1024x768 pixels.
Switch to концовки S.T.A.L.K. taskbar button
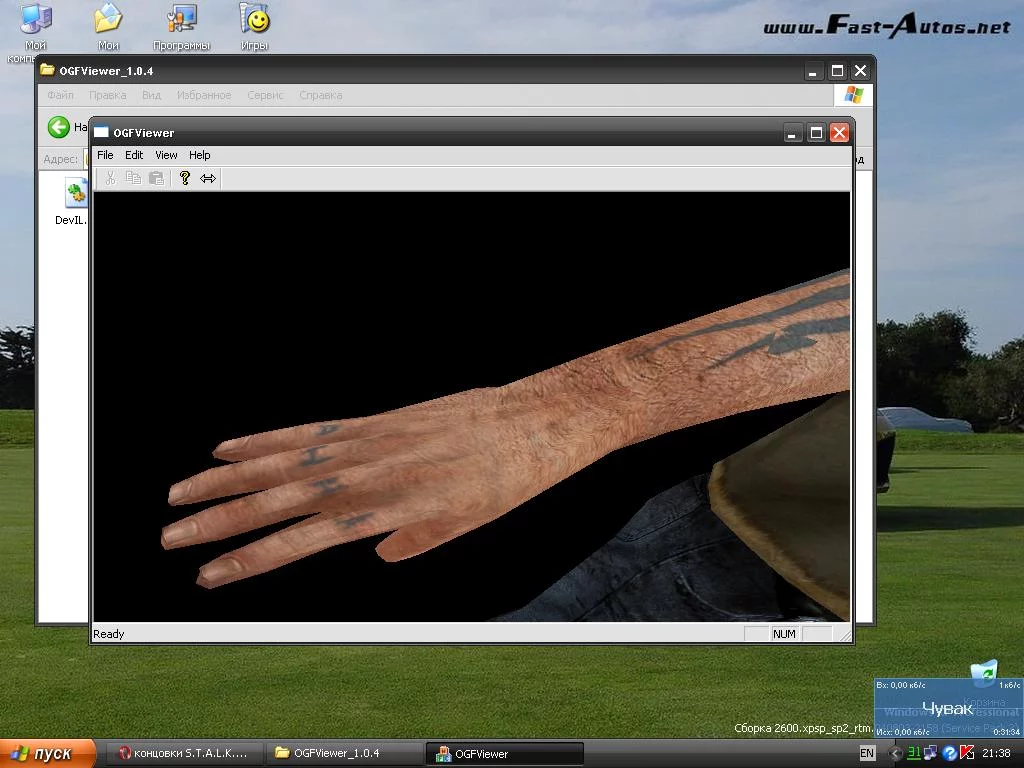[184, 754]
